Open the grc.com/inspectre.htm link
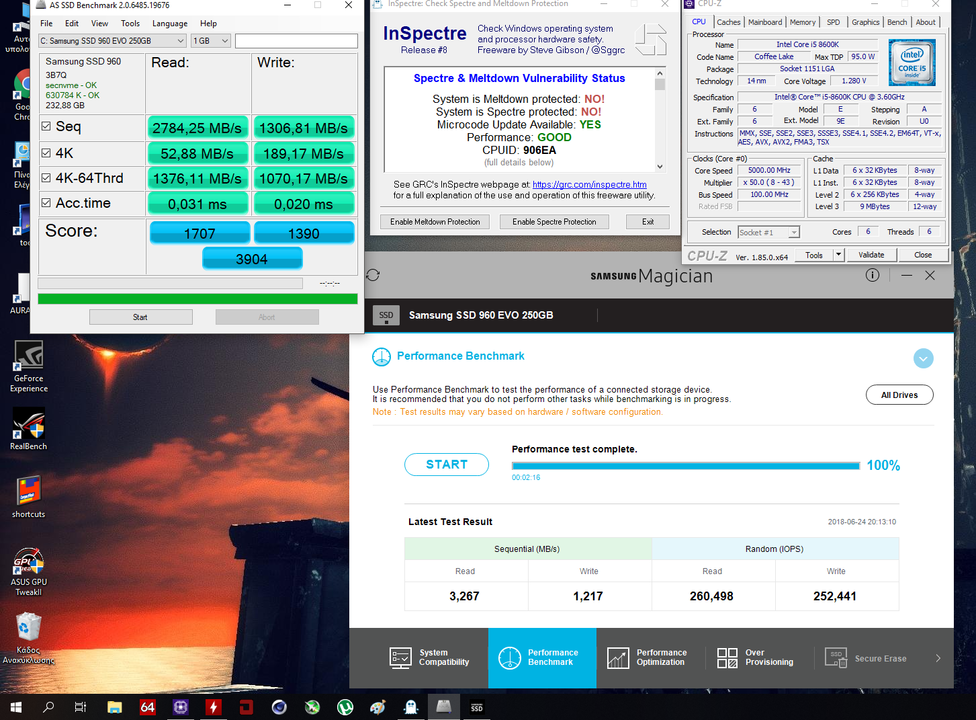Viewport: 976px width, 720px height. (589, 185)
